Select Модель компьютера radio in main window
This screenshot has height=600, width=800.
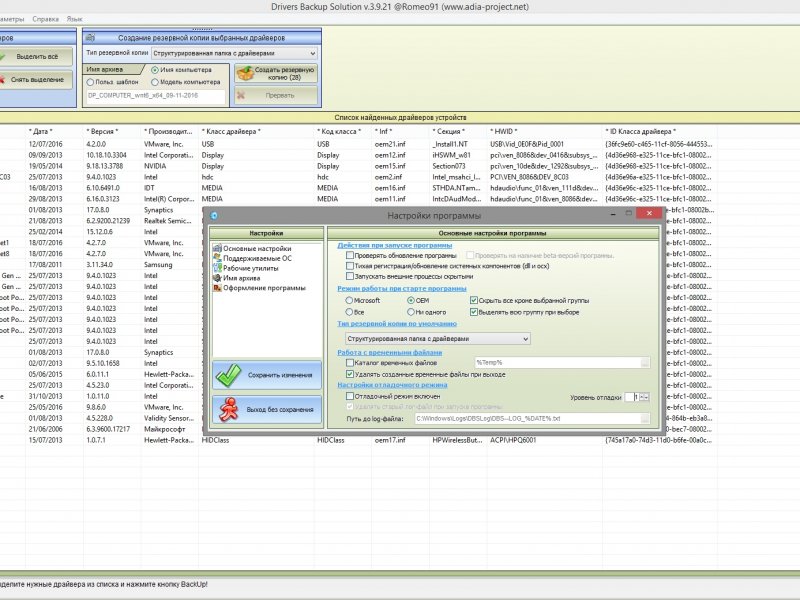pos(155,82)
